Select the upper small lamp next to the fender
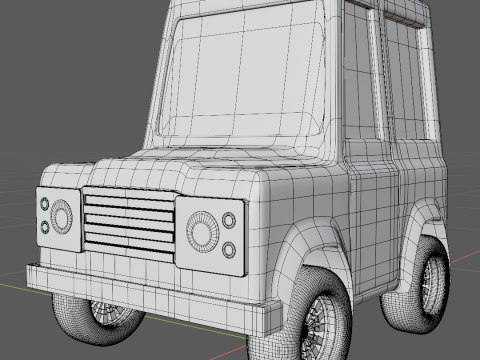Image resolution: width=480 pixels, height=360 pixels. click(229, 220)
